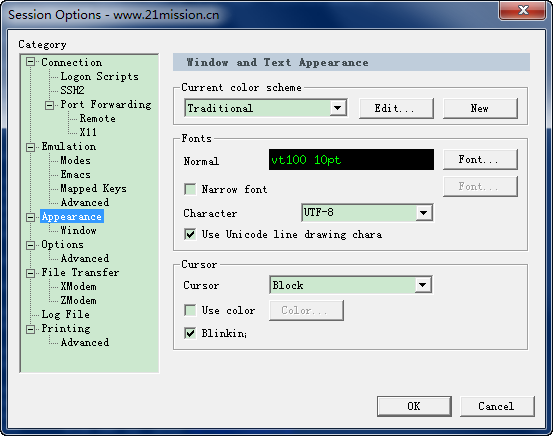Enable the Use color checkbox
The height and width of the screenshot is (436, 553).
[190, 310]
